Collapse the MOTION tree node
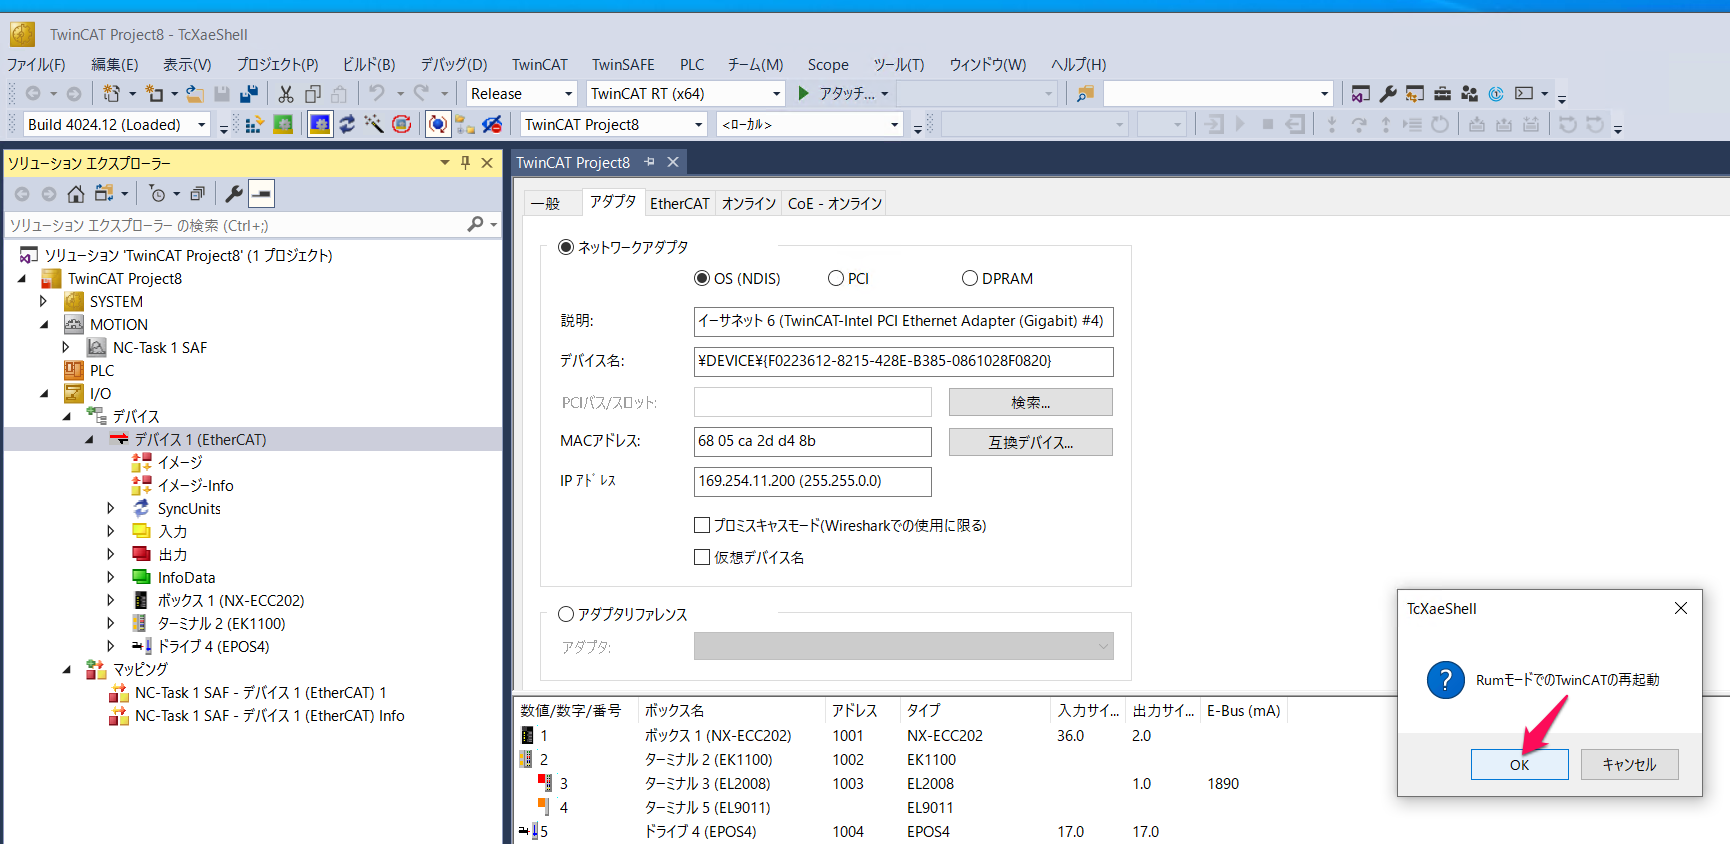Image resolution: width=1730 pixels, height=844 pixels. (44, 324)
